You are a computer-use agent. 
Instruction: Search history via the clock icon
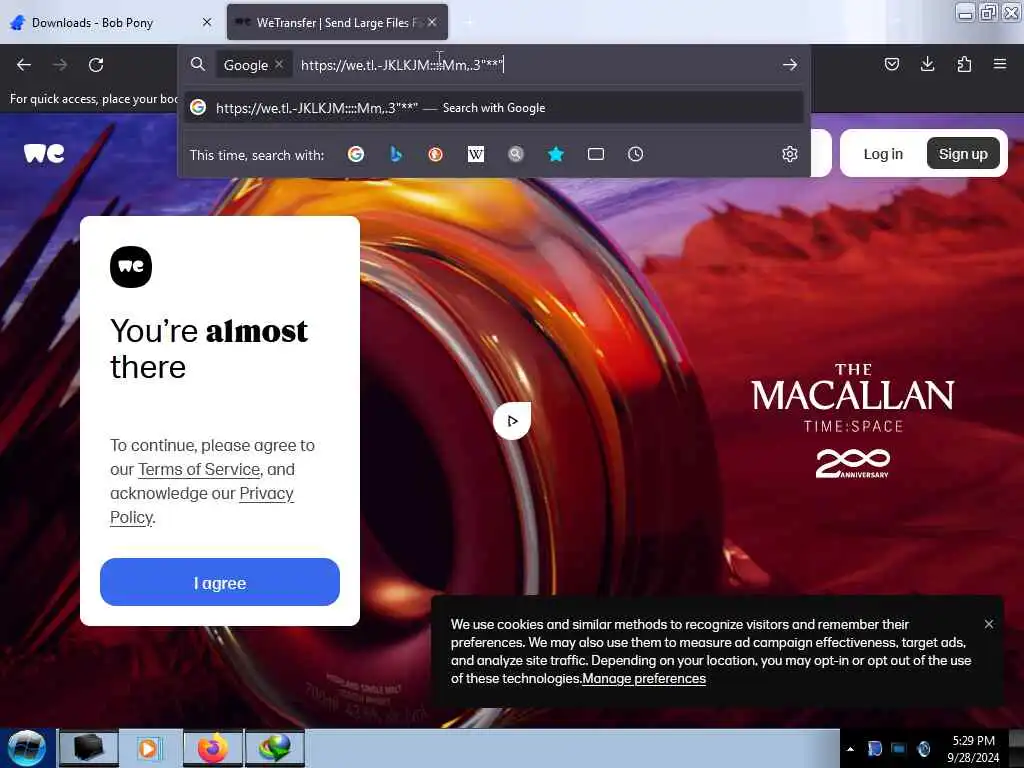pyautogui.click(x=635, y=154)
